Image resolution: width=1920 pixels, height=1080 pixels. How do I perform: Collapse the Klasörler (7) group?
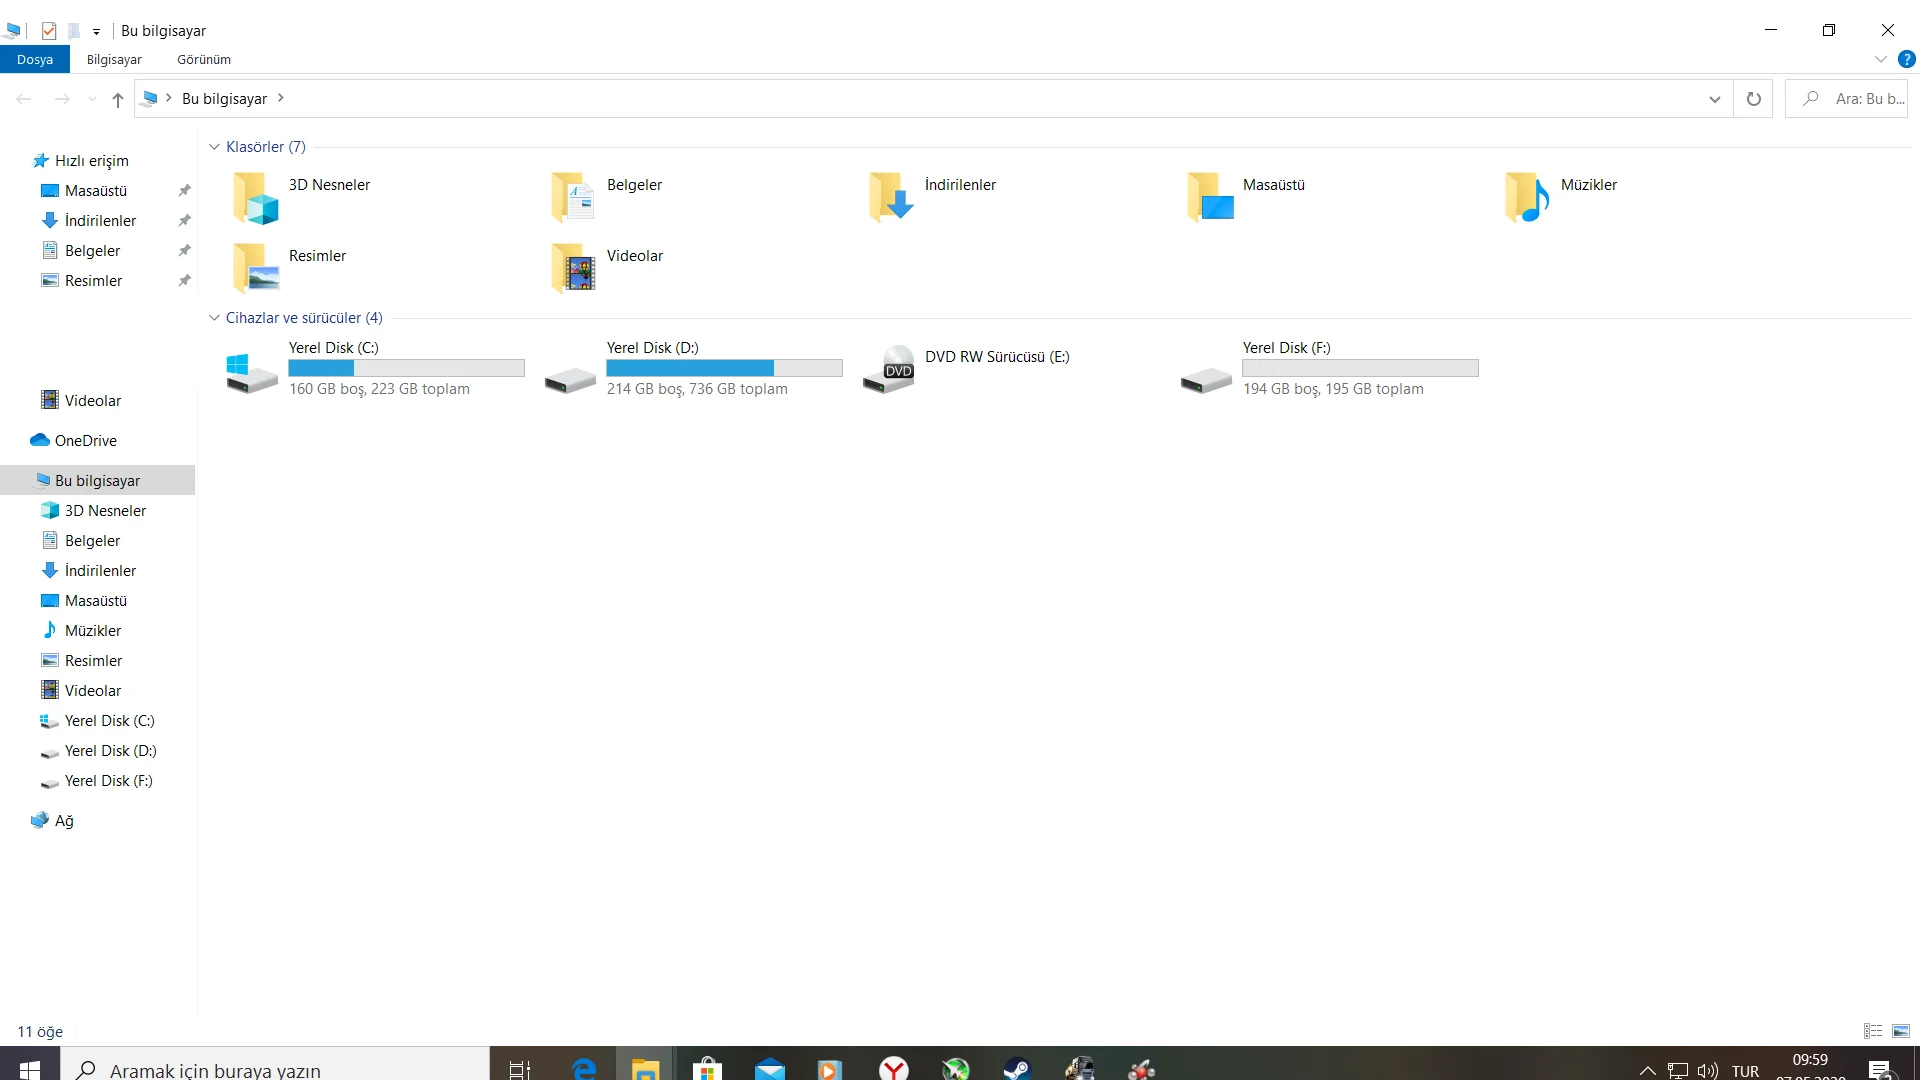[214, 147]
